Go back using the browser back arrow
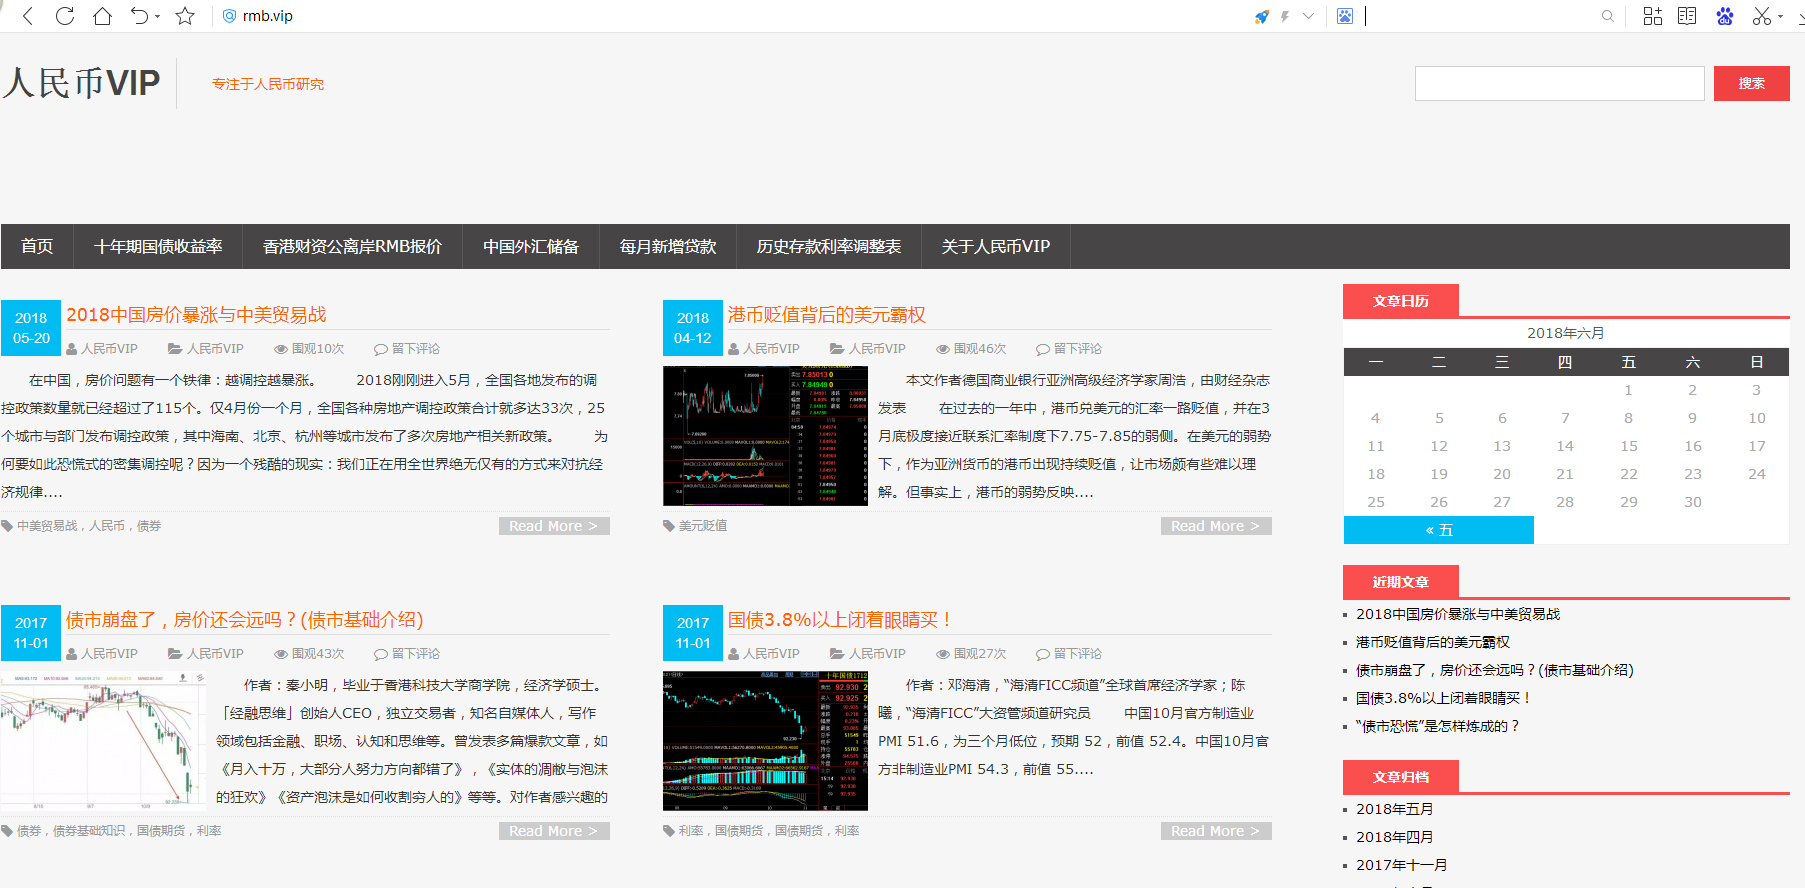The height and width of the screenshot is (888, 1805). coord(28,16)
